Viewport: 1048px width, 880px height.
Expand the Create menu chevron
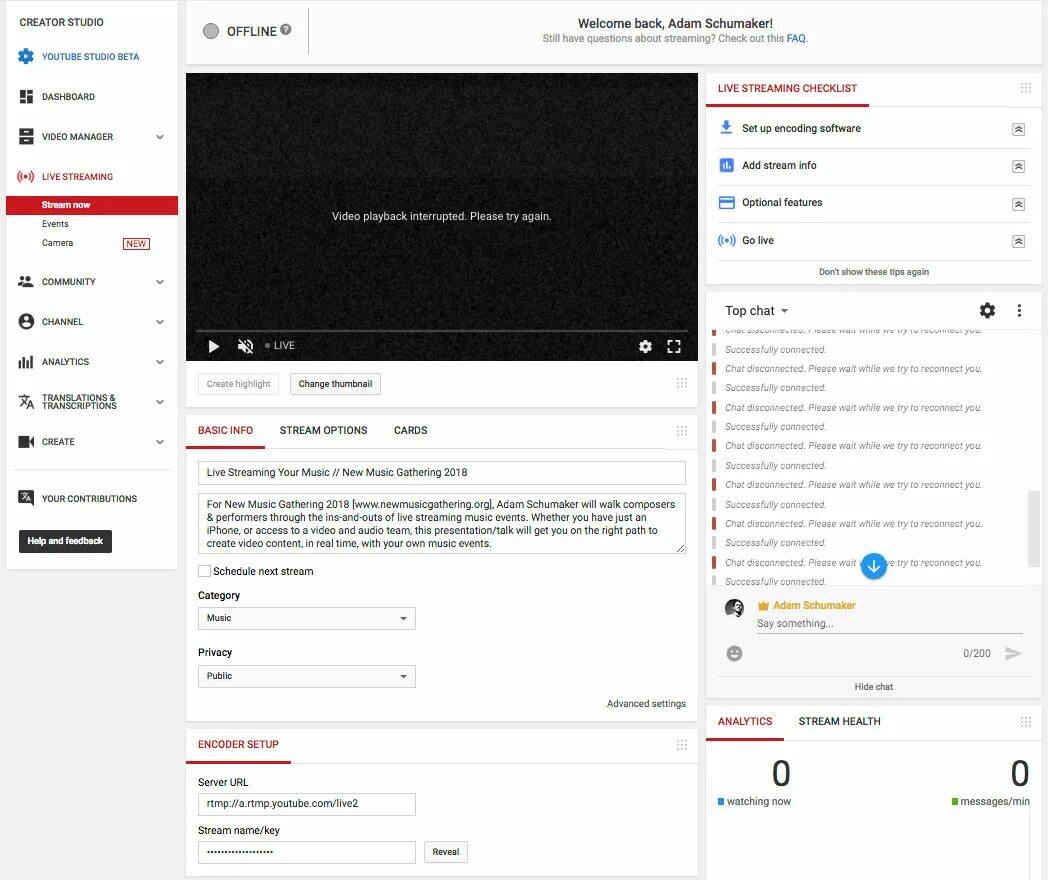tap(160, 442)
